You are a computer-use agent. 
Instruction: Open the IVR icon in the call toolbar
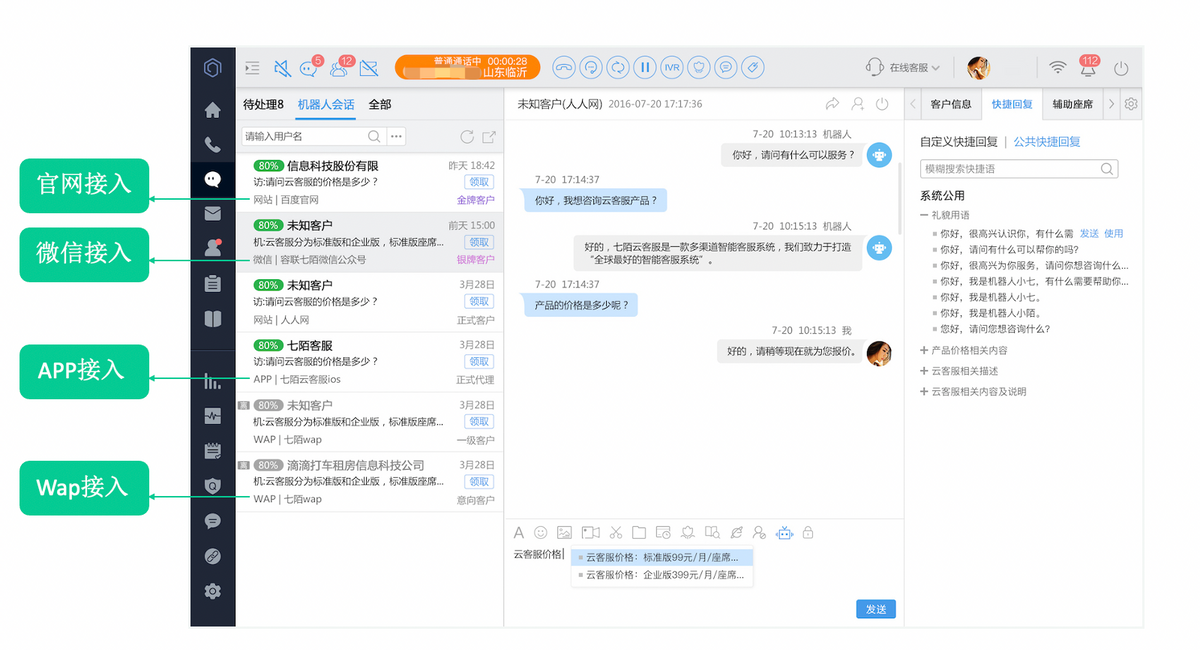[671, 67]
